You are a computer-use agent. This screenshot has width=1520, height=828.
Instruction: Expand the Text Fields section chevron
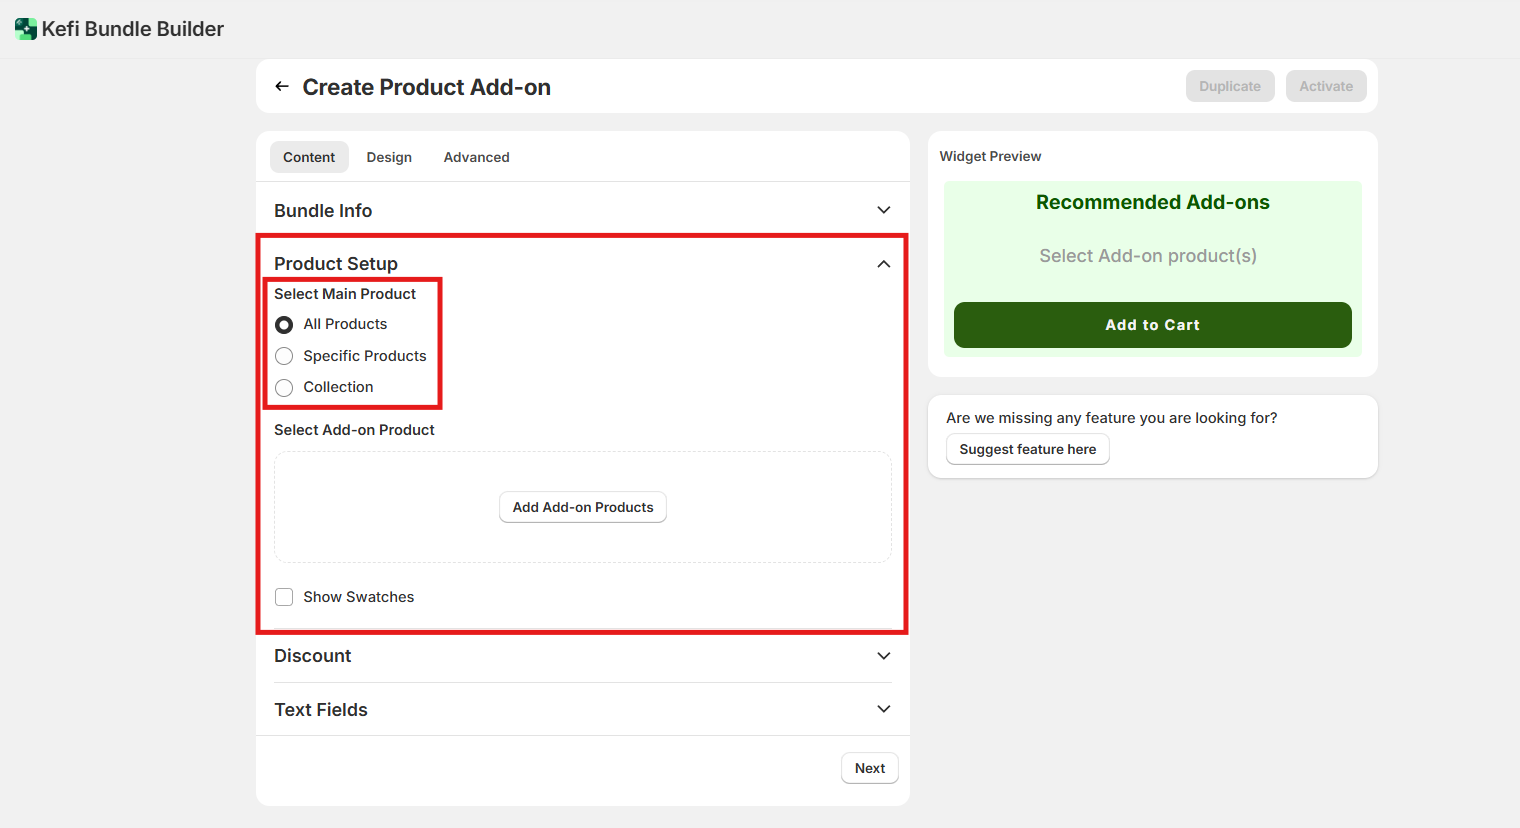click(883, 709)
